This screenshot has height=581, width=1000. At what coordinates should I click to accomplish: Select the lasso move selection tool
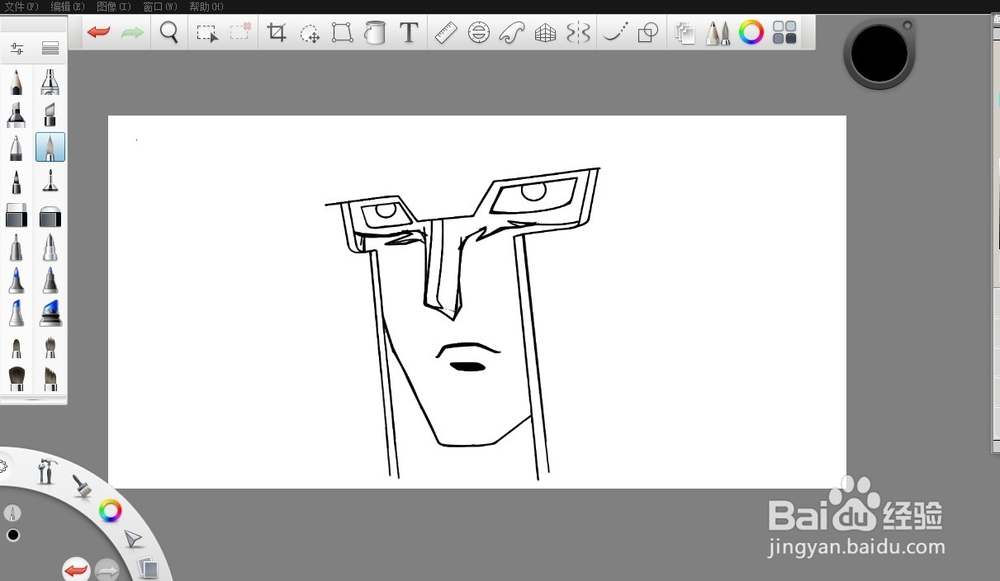(x=310, y=33)
